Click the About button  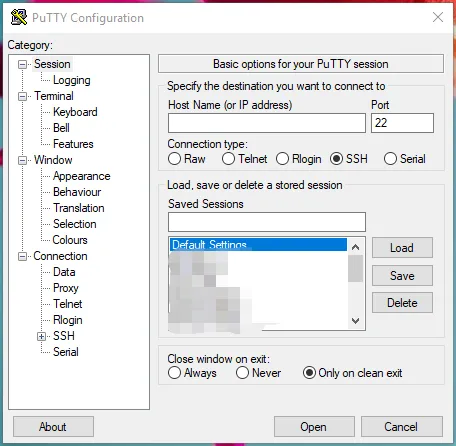pos(53,426)
